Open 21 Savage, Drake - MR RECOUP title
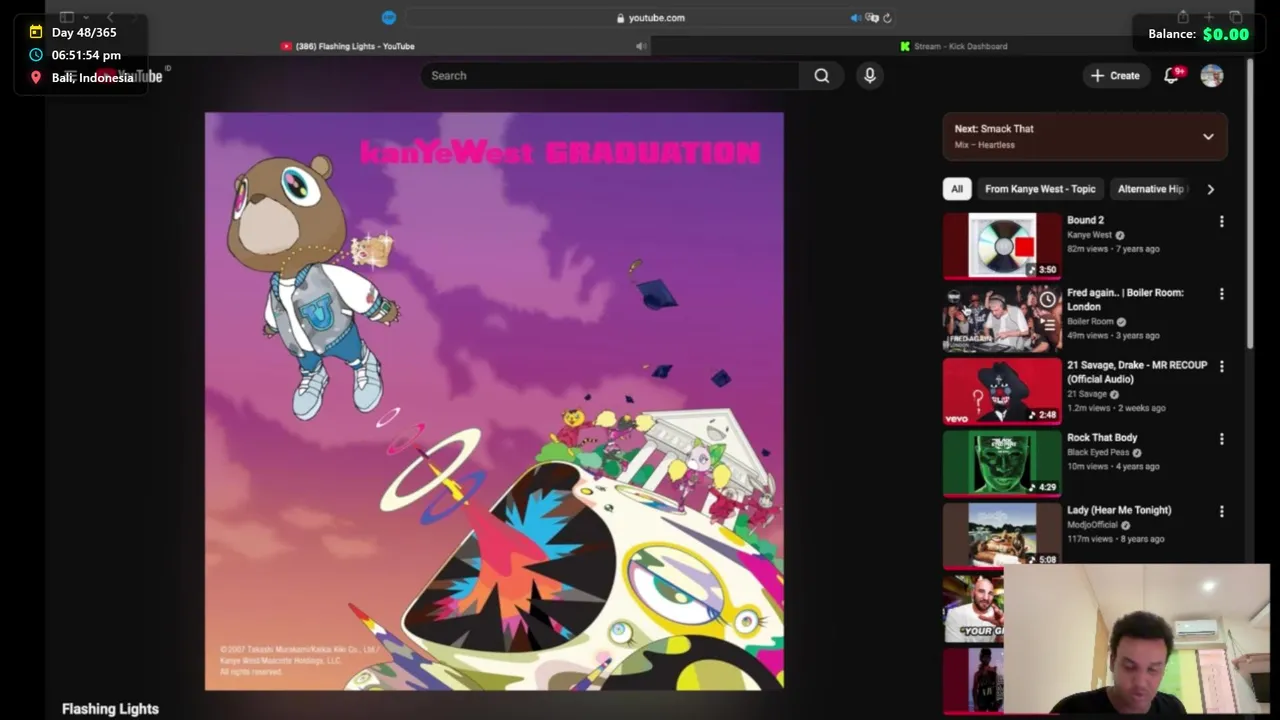The height and width of the screenshot is (720, 1280). (1137, 372)
